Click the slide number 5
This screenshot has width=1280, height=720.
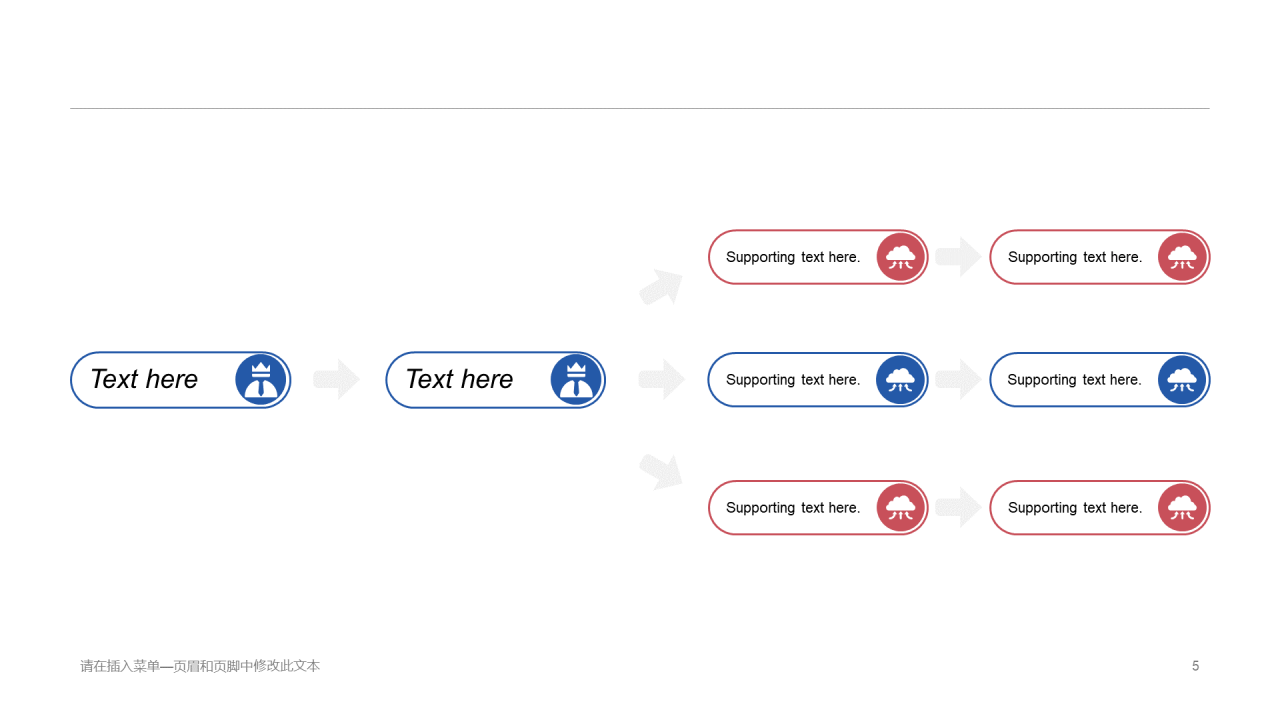[1195, 666]
